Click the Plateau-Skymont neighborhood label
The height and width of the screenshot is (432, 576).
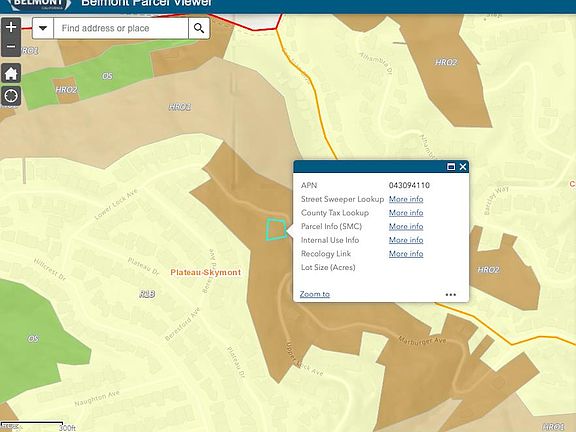tap(206, 272)
